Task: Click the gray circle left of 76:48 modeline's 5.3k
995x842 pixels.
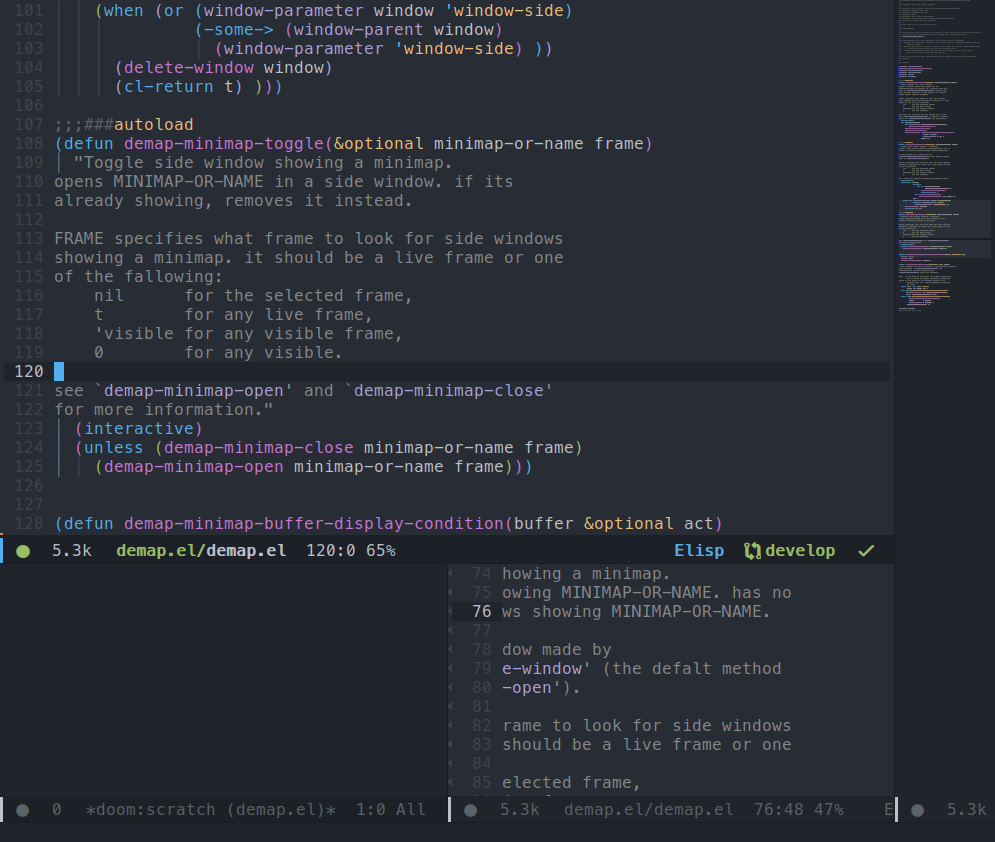Action: click(x=470, y=810)
